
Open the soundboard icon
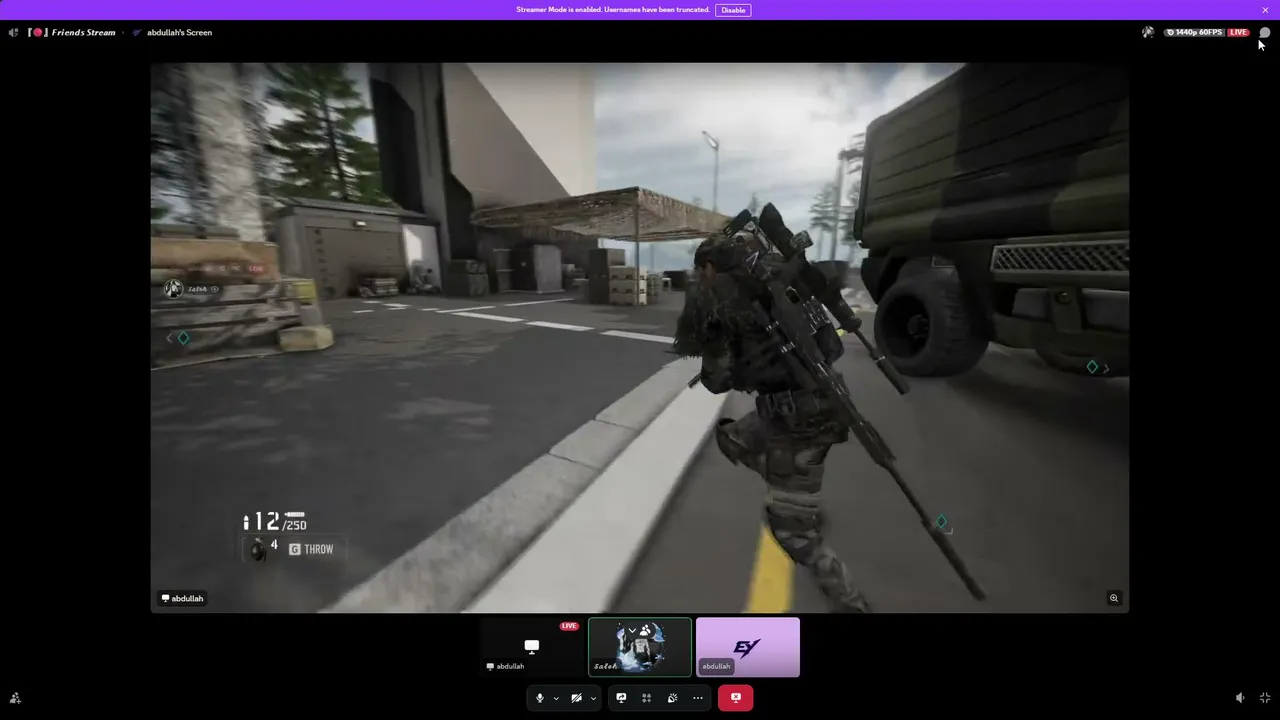click(x=672, y=698)
